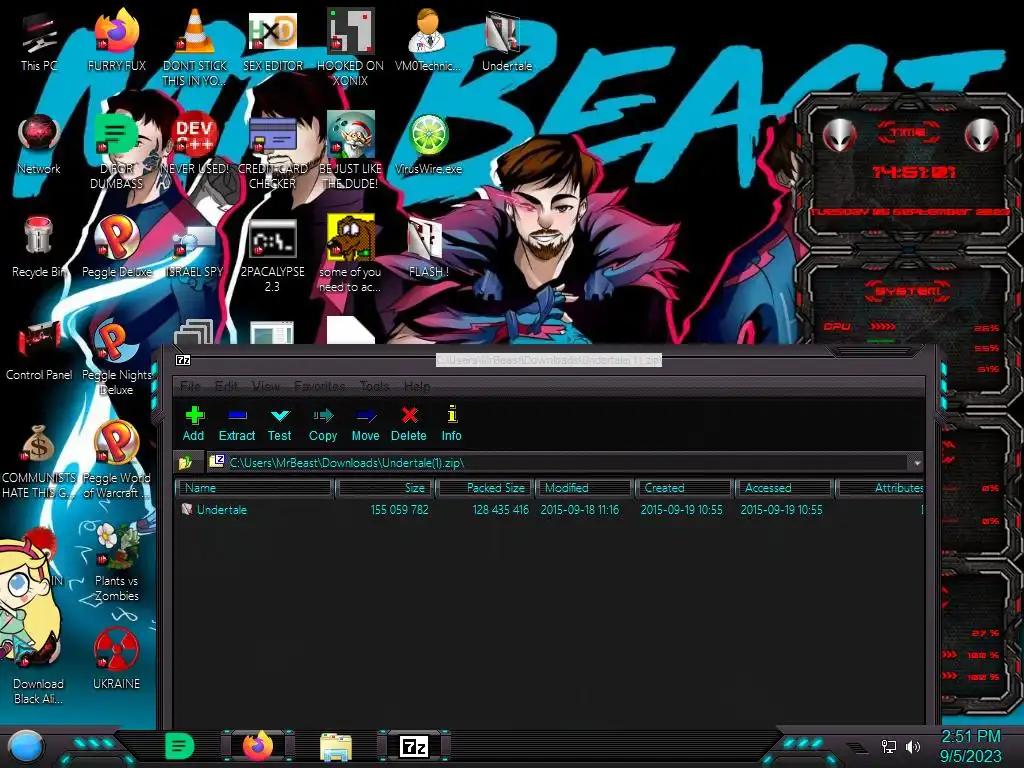
Task: Select the Peggle Nights Deluxe icon
Action: pyautogui.click(x=116, y=358)
